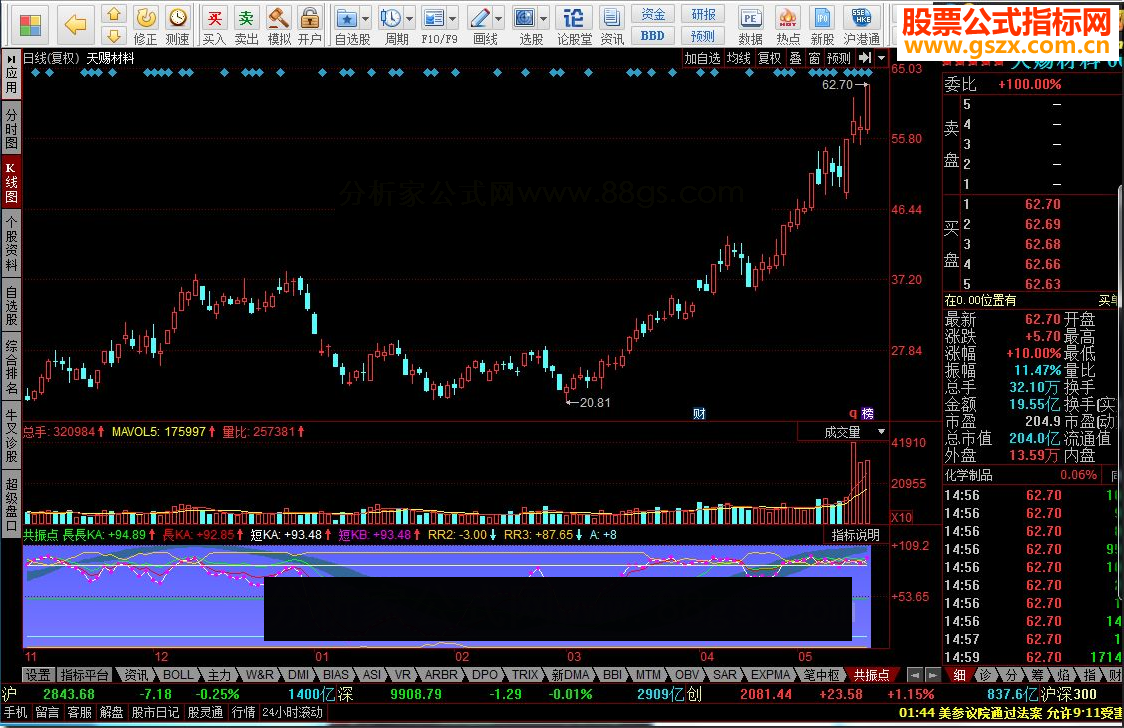The width and height of the screenshot is (1124, 728).
Task: Expand the 周期 period dropdown arrow
Action: click(410, 19)
